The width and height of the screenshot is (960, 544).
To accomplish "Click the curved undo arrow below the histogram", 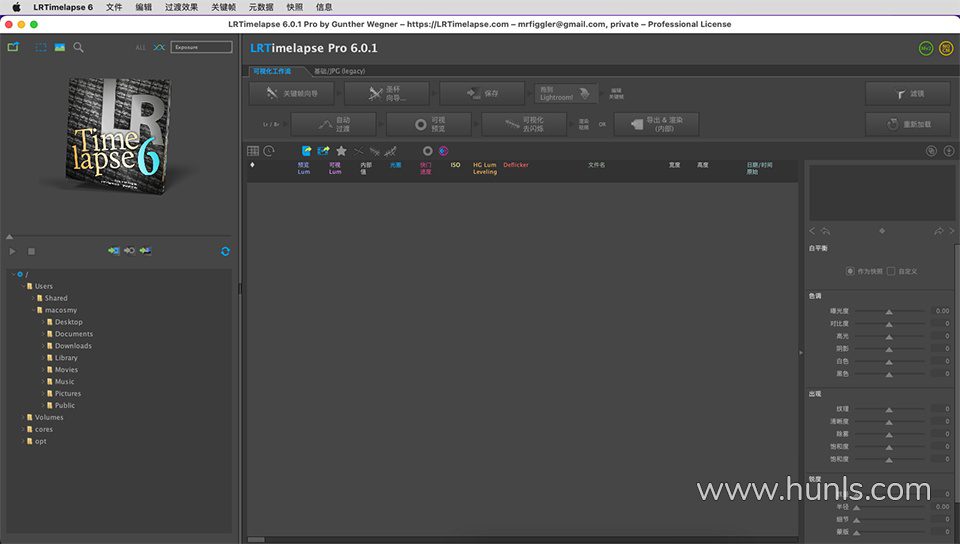I will click(x=825, y=231).
